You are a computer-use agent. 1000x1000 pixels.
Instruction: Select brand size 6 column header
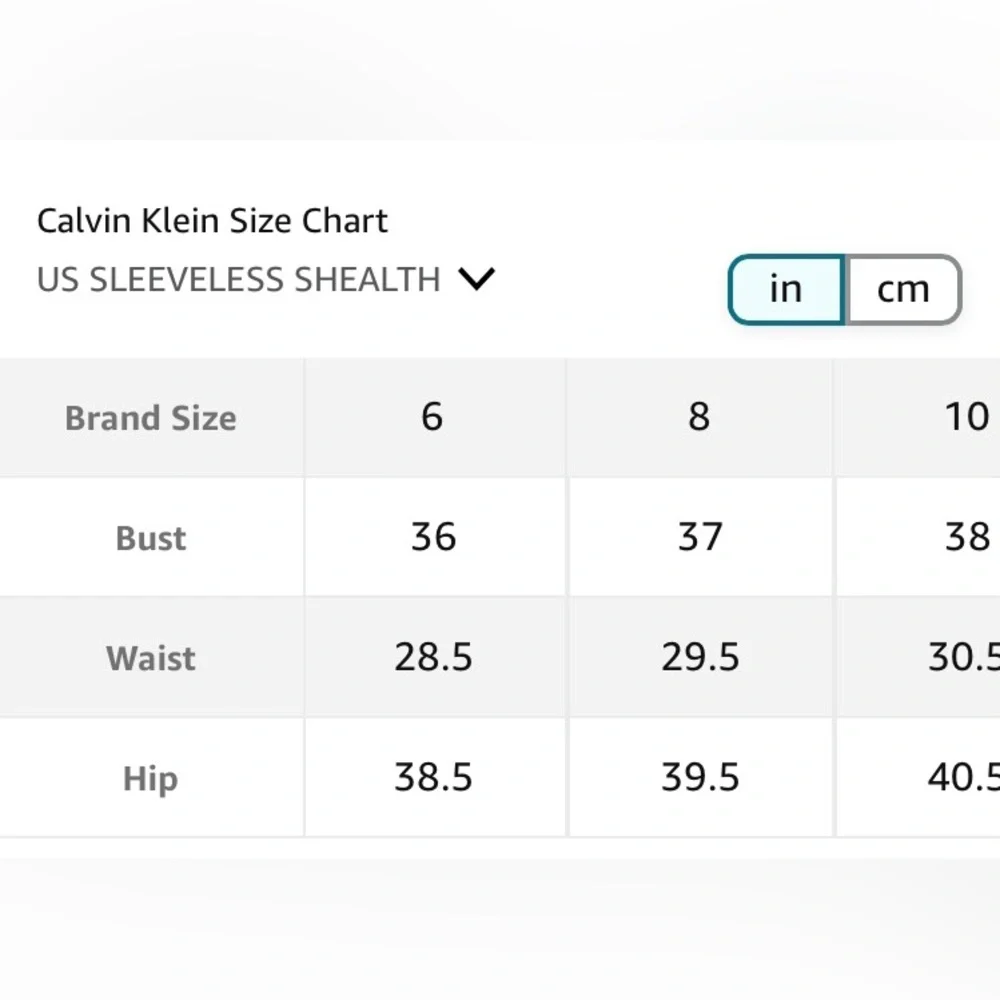432,417
